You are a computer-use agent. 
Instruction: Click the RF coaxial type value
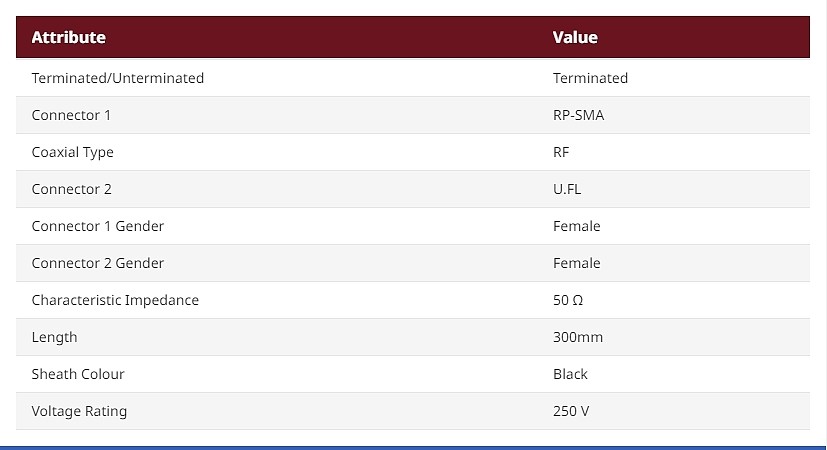tap(561, 152)
